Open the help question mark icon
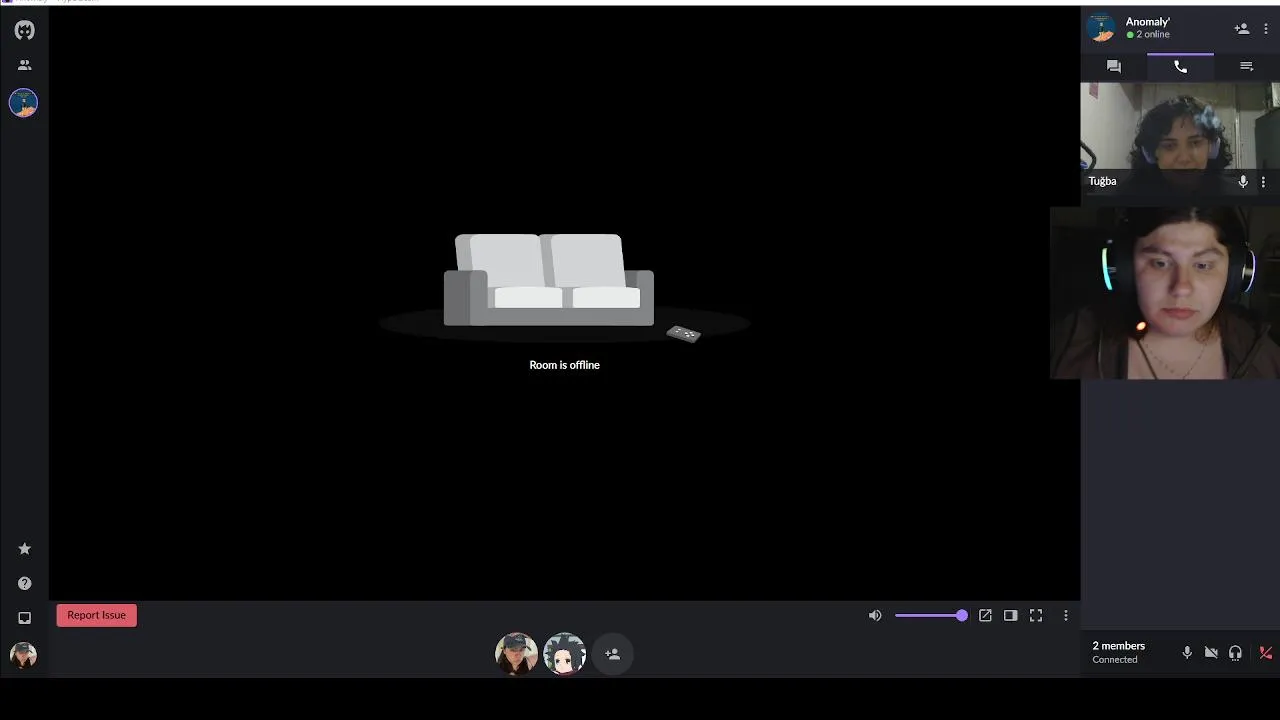1280x720 pixels. click(24, 584)
